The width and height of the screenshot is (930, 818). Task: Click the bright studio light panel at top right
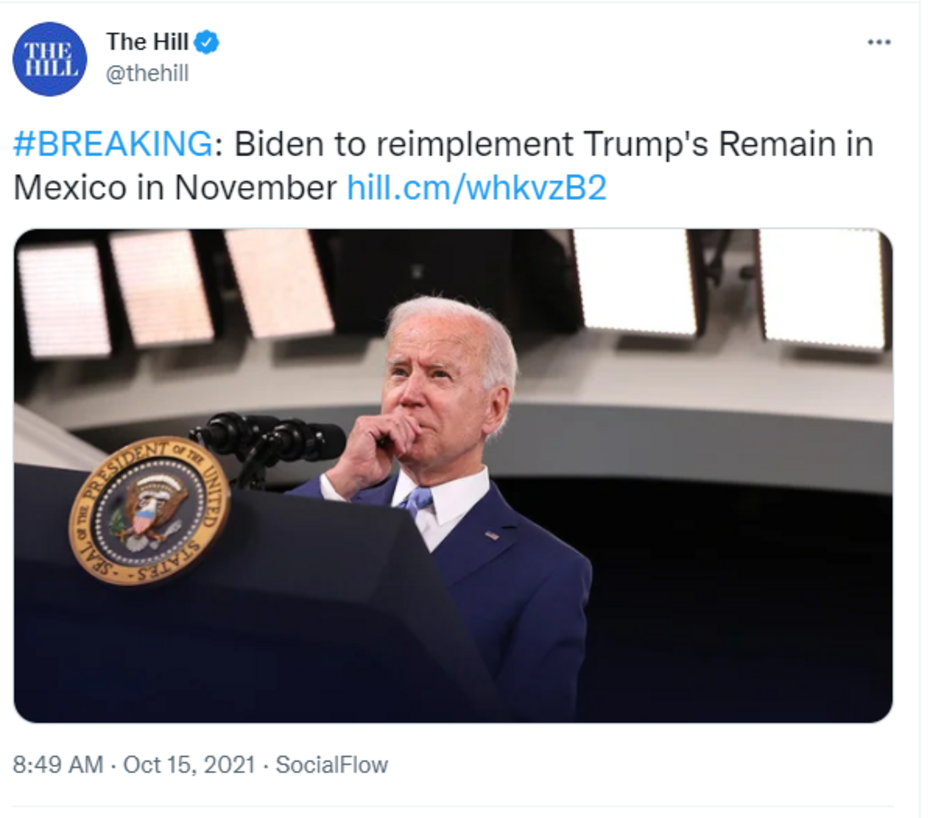(823, 289)
